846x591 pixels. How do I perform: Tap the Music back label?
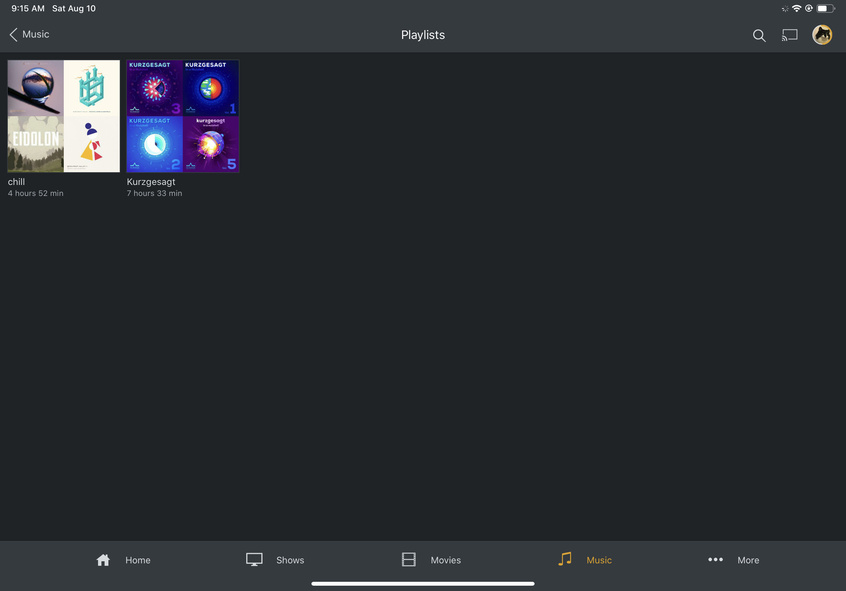pyautogui.click(x=36, y=35)
